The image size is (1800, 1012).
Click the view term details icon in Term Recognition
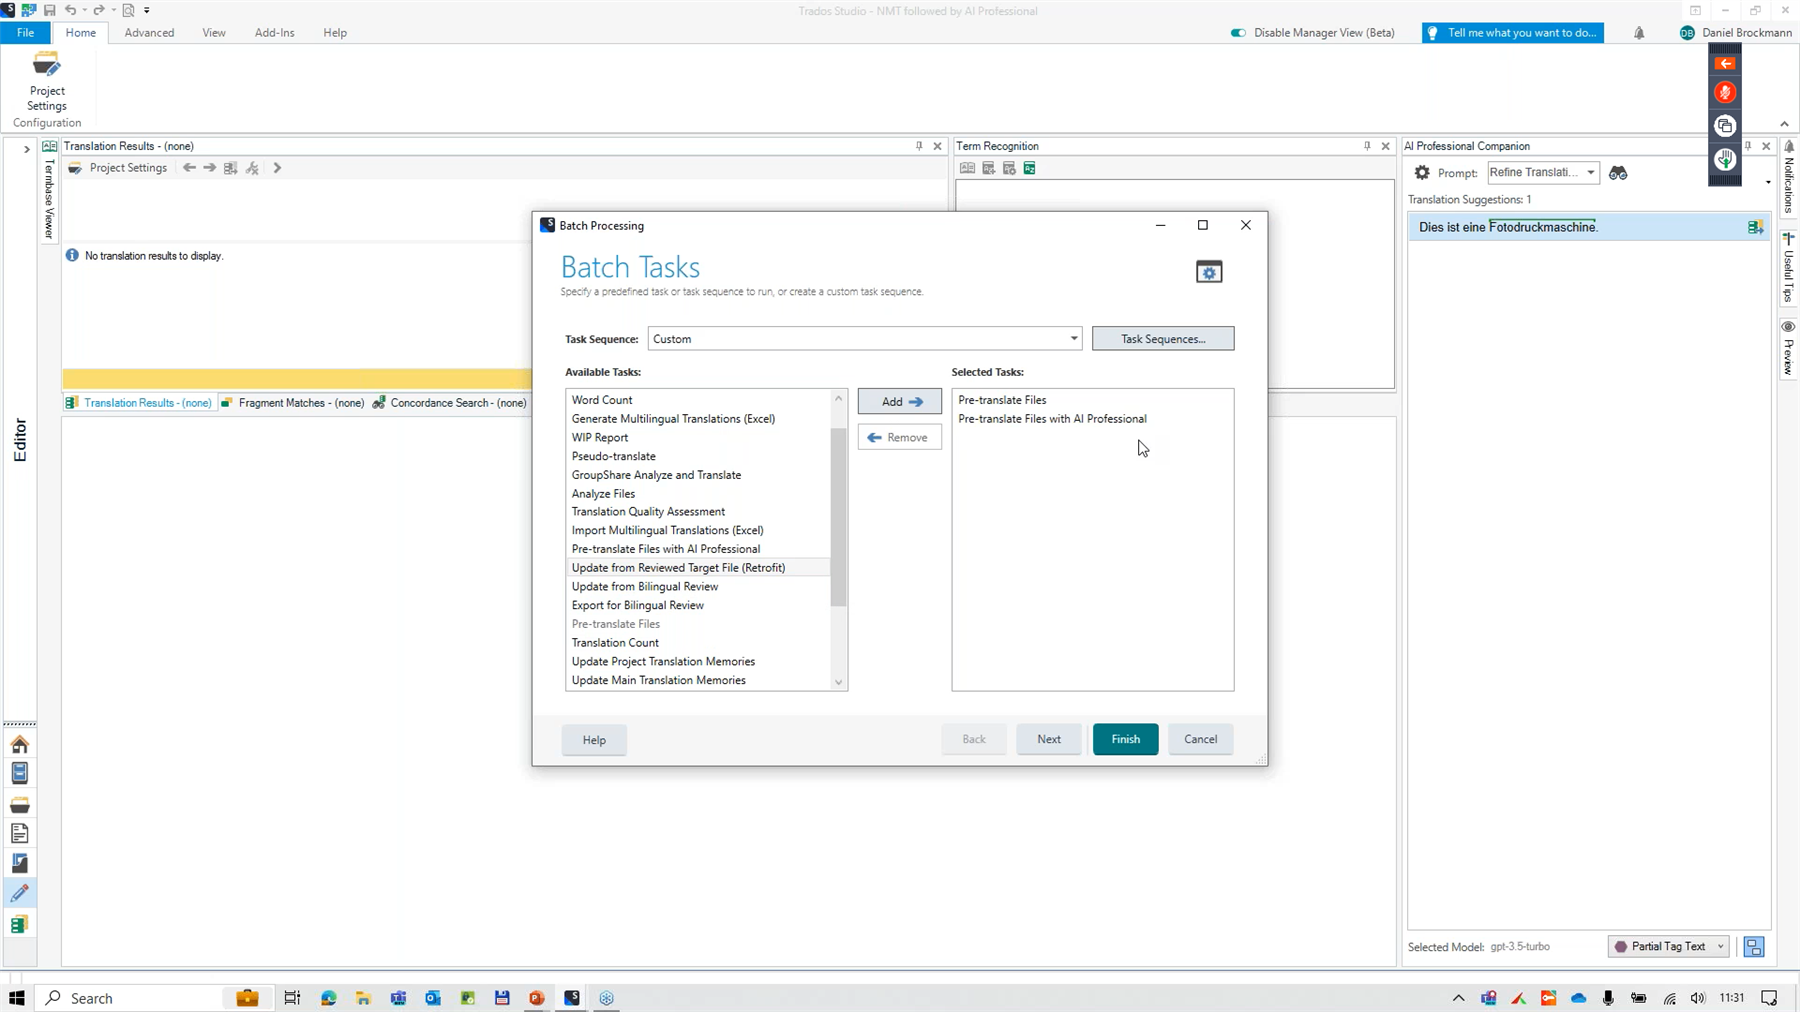pos(967,168)
